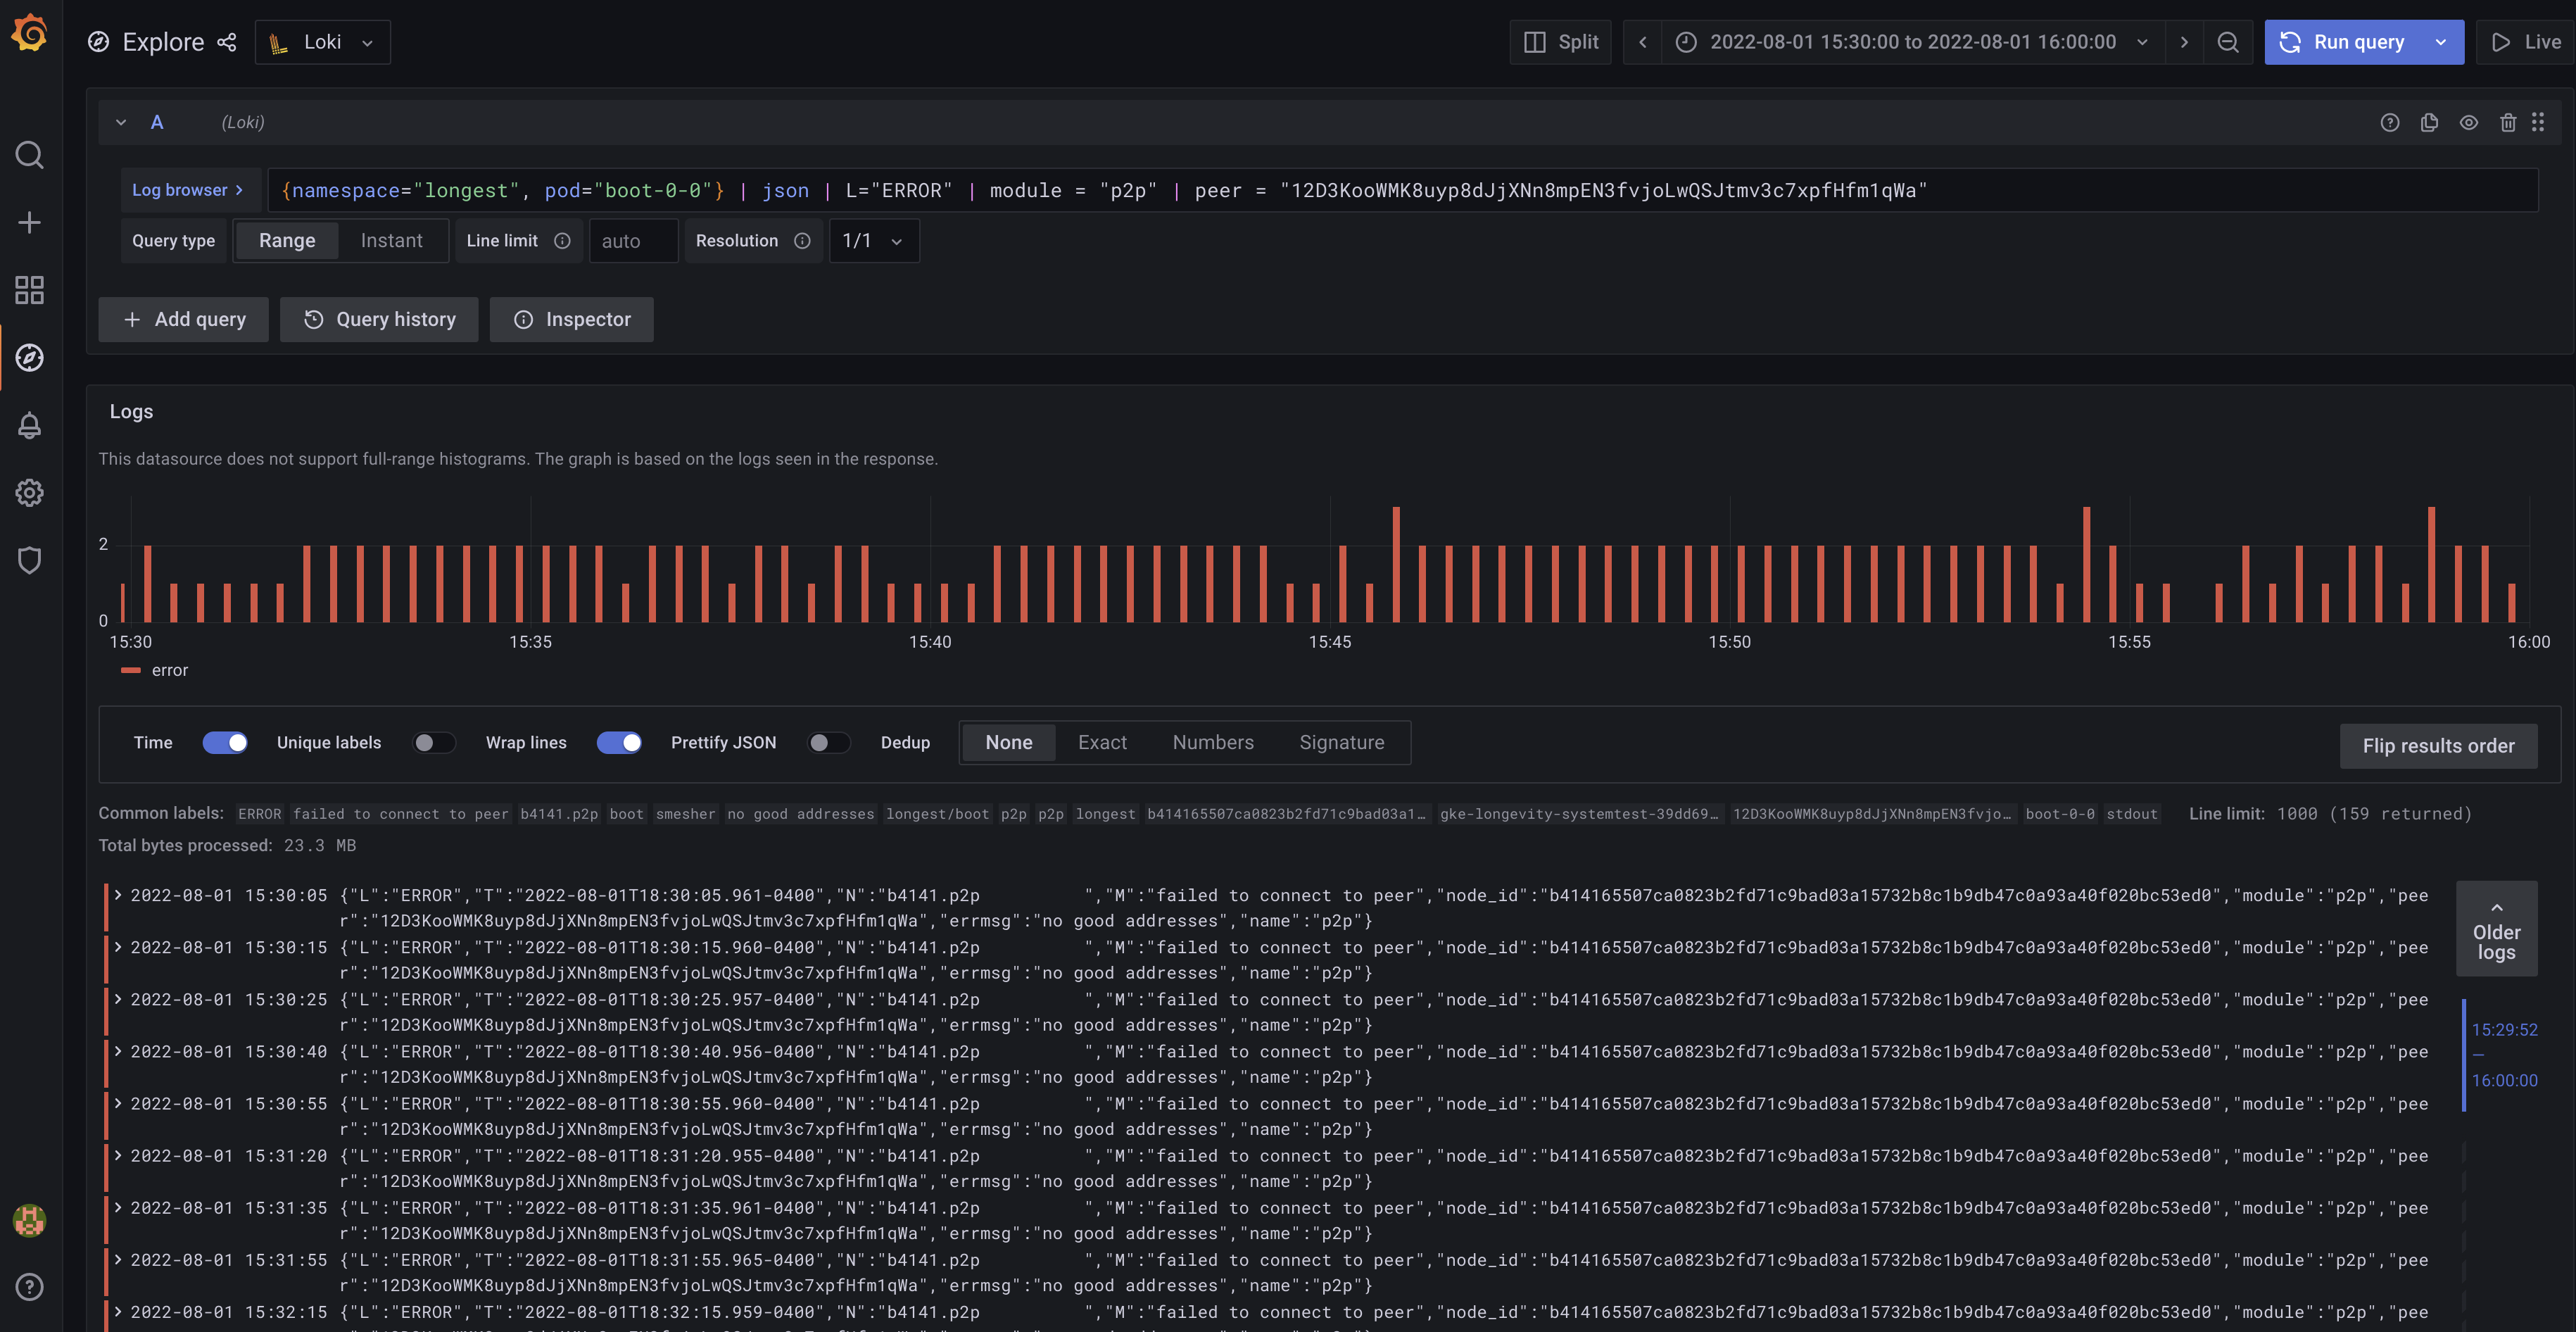This screenshot has height=1332, width=2576.
Task: Open Query history
Action: click(x=379, y=320)
